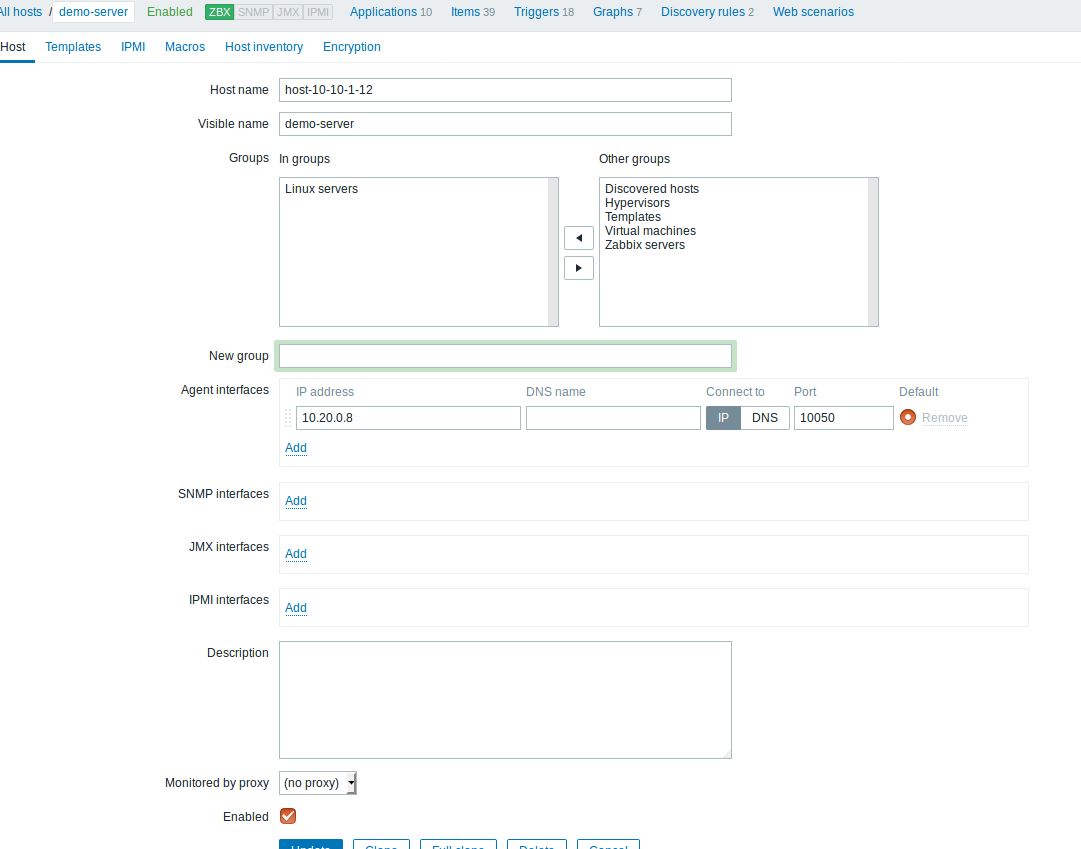
Task: Click the green ZBX availability icon
Action: (219, 12)
